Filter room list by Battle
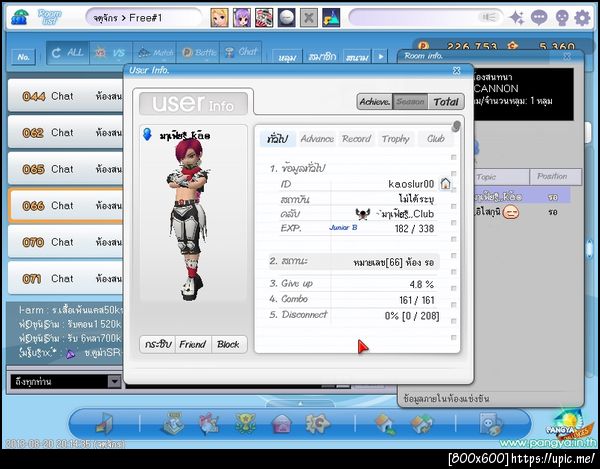The width and height of the screenshot is (600, 469). click(x=198, y=52)
